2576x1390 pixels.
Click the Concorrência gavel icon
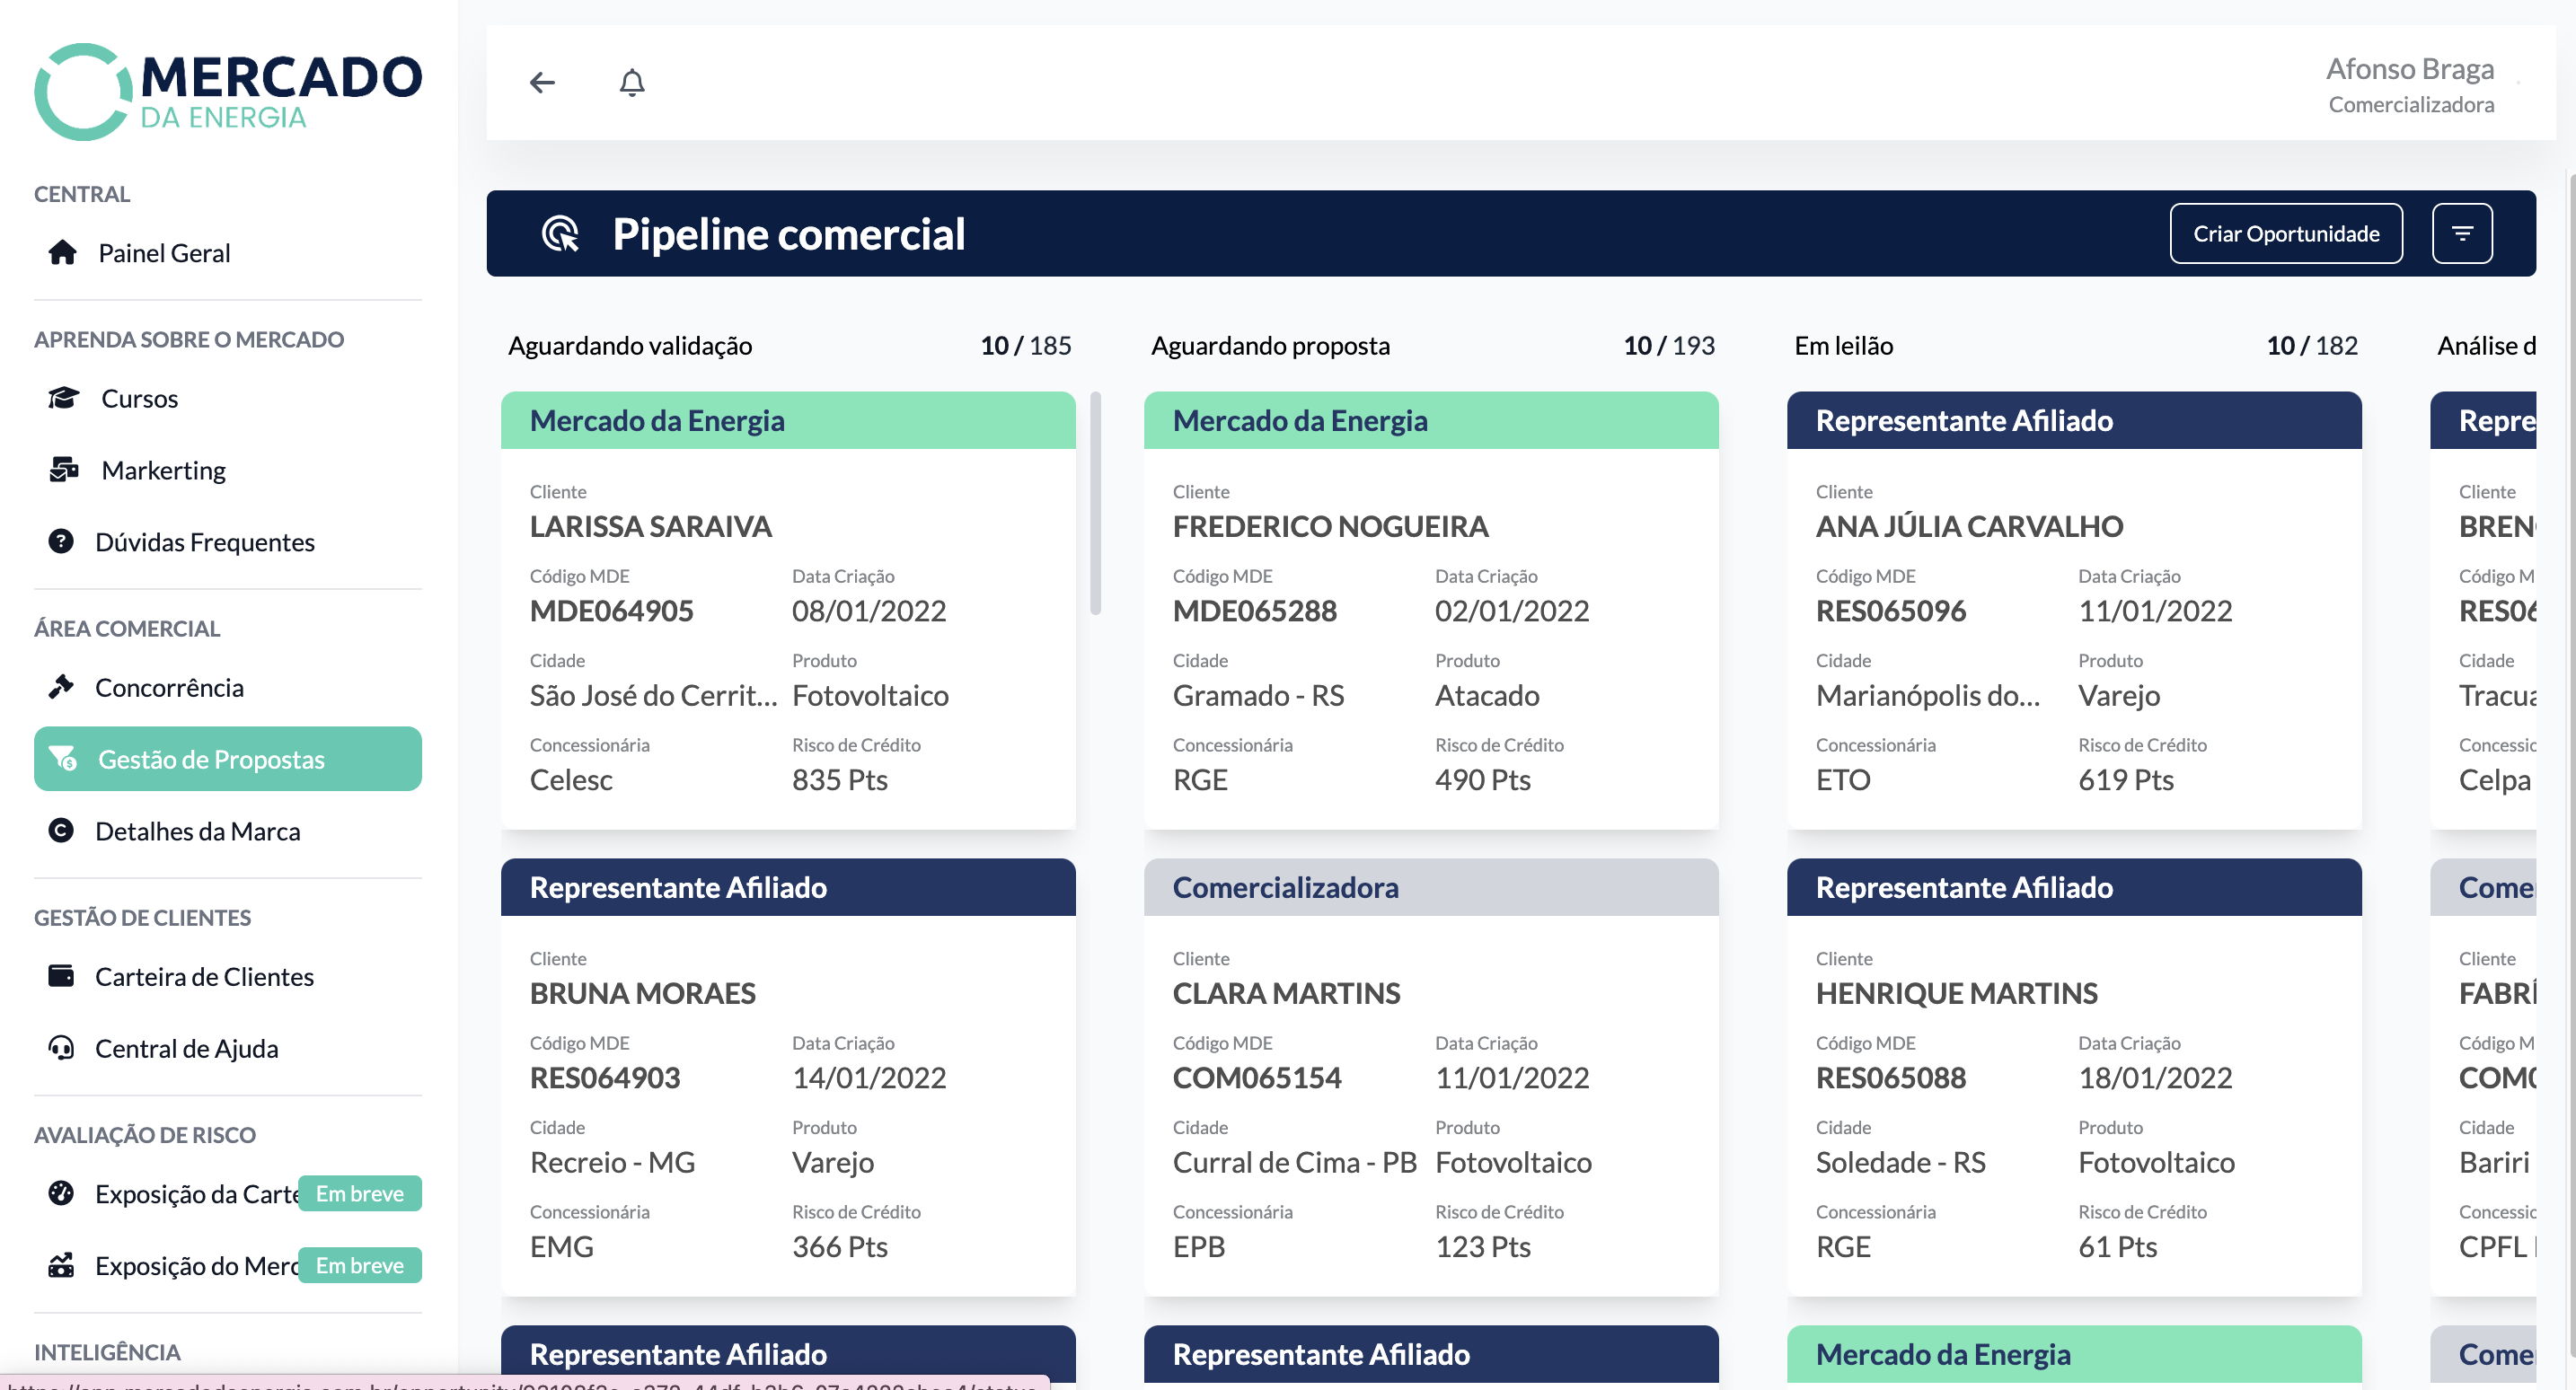tap(61, 687)
